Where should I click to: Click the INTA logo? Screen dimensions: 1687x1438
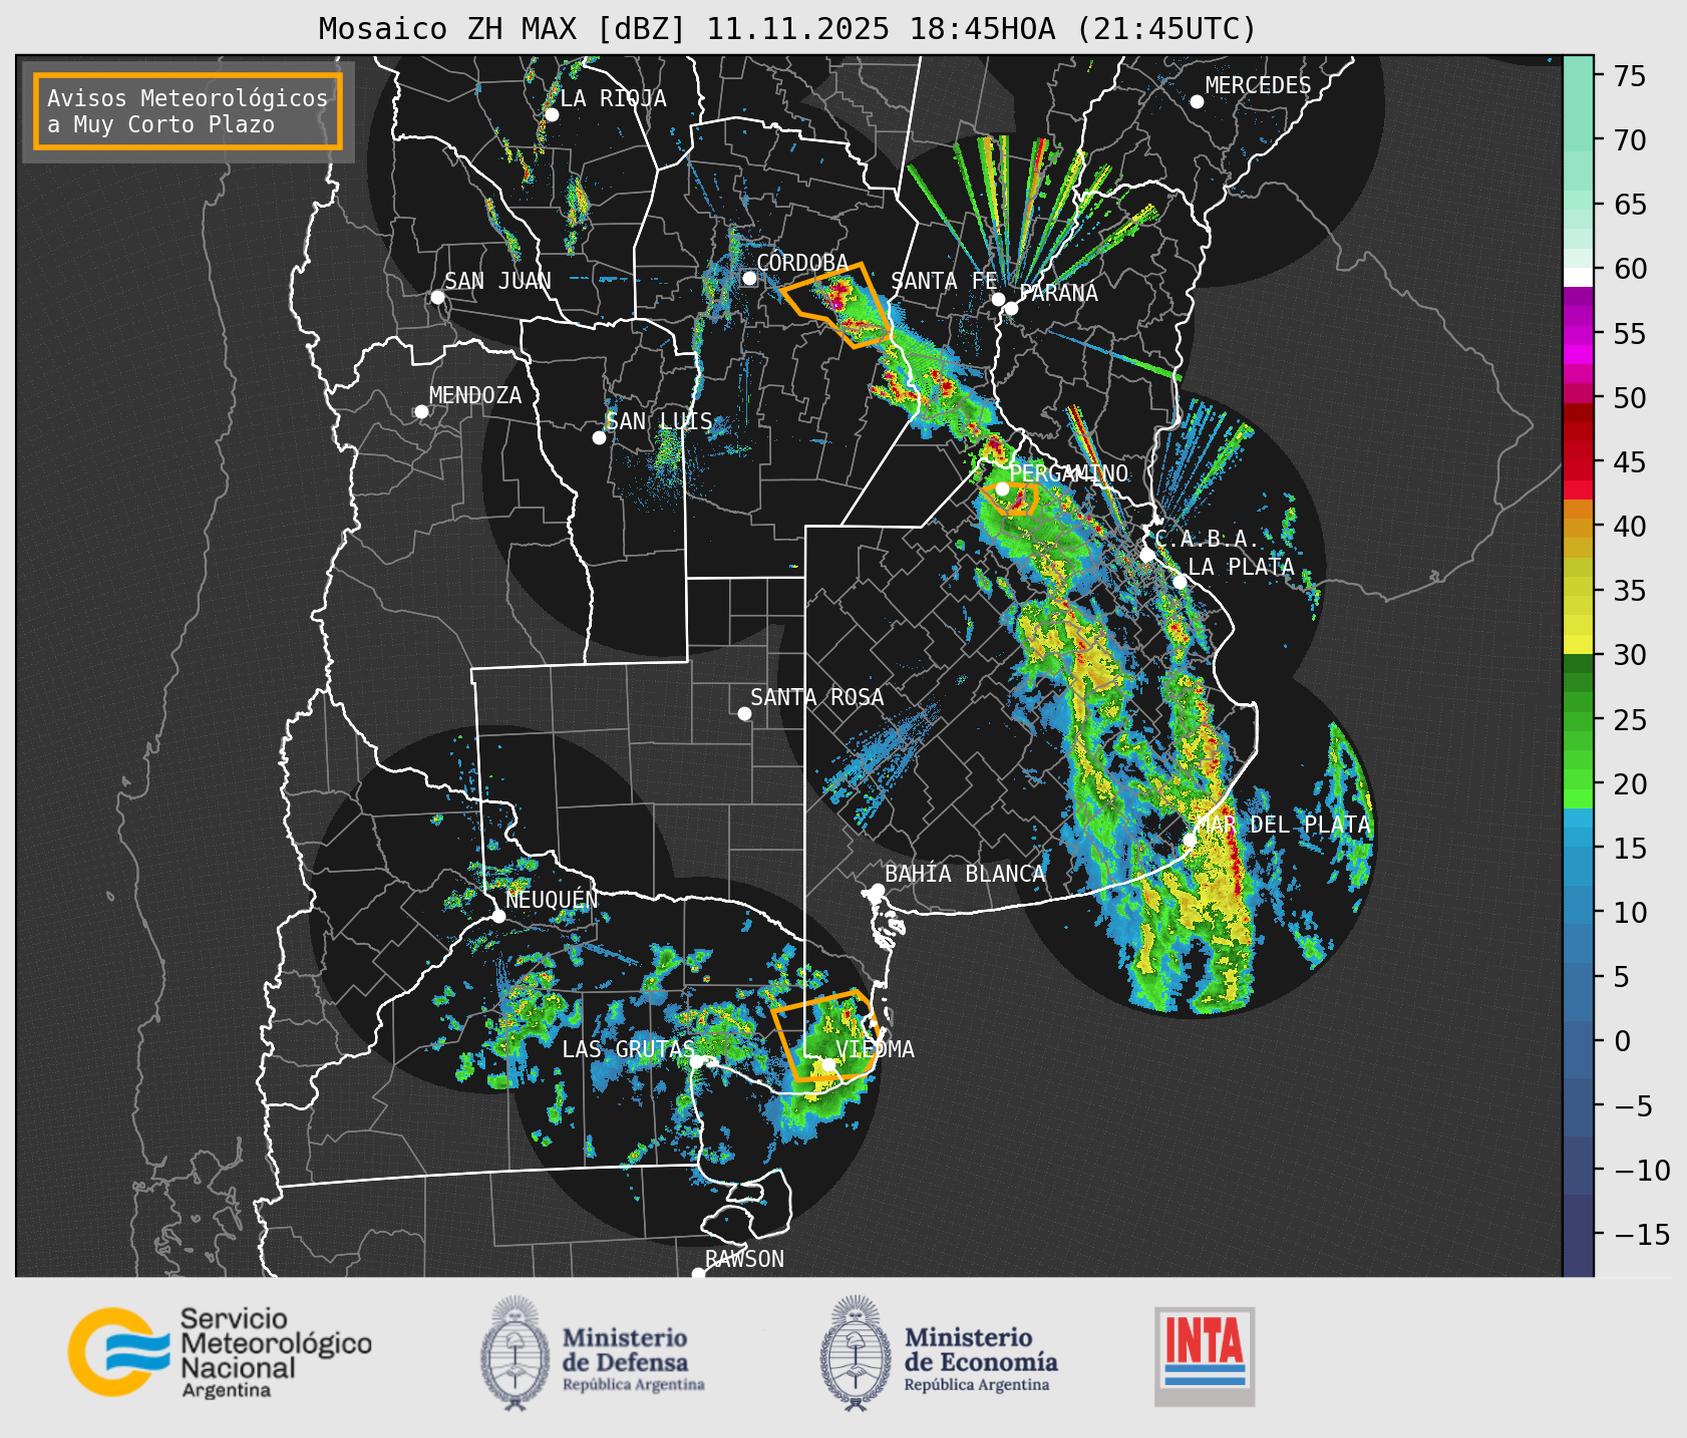tap(1204, 1356)
